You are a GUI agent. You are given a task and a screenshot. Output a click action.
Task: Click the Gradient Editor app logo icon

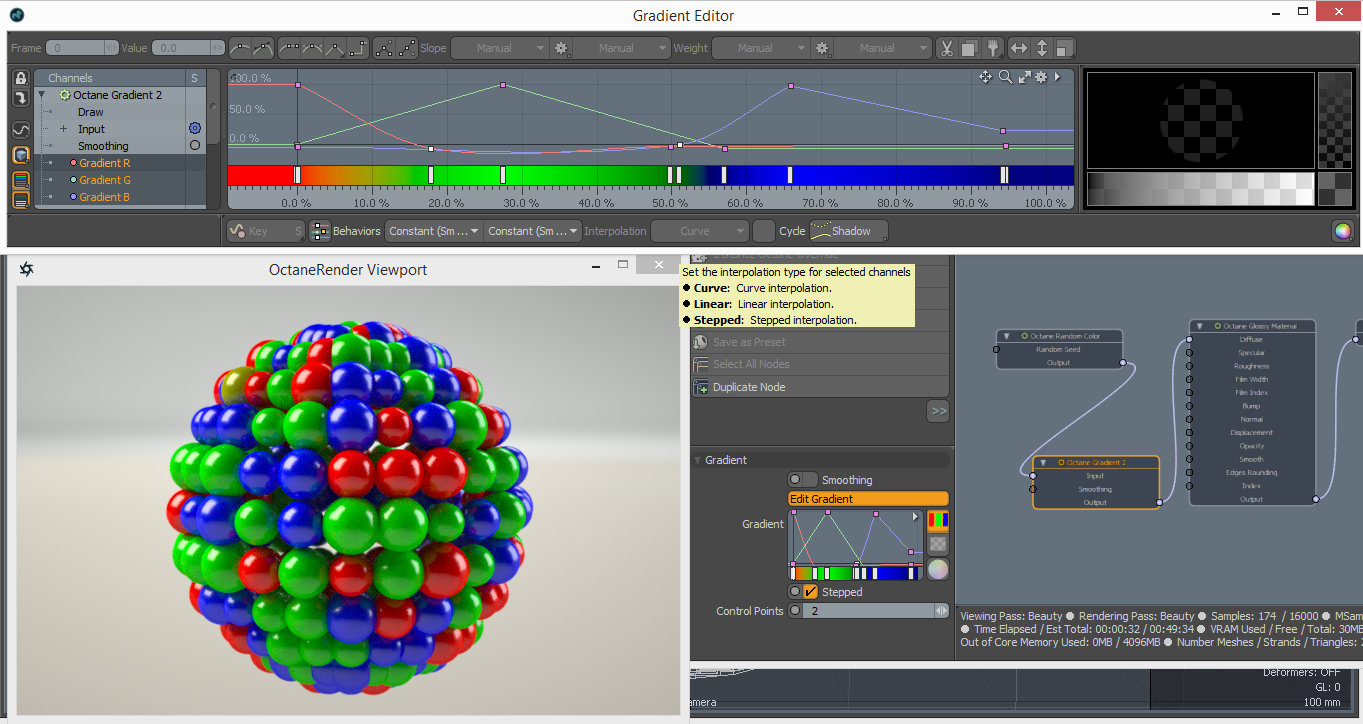click(x=18, y=15)
